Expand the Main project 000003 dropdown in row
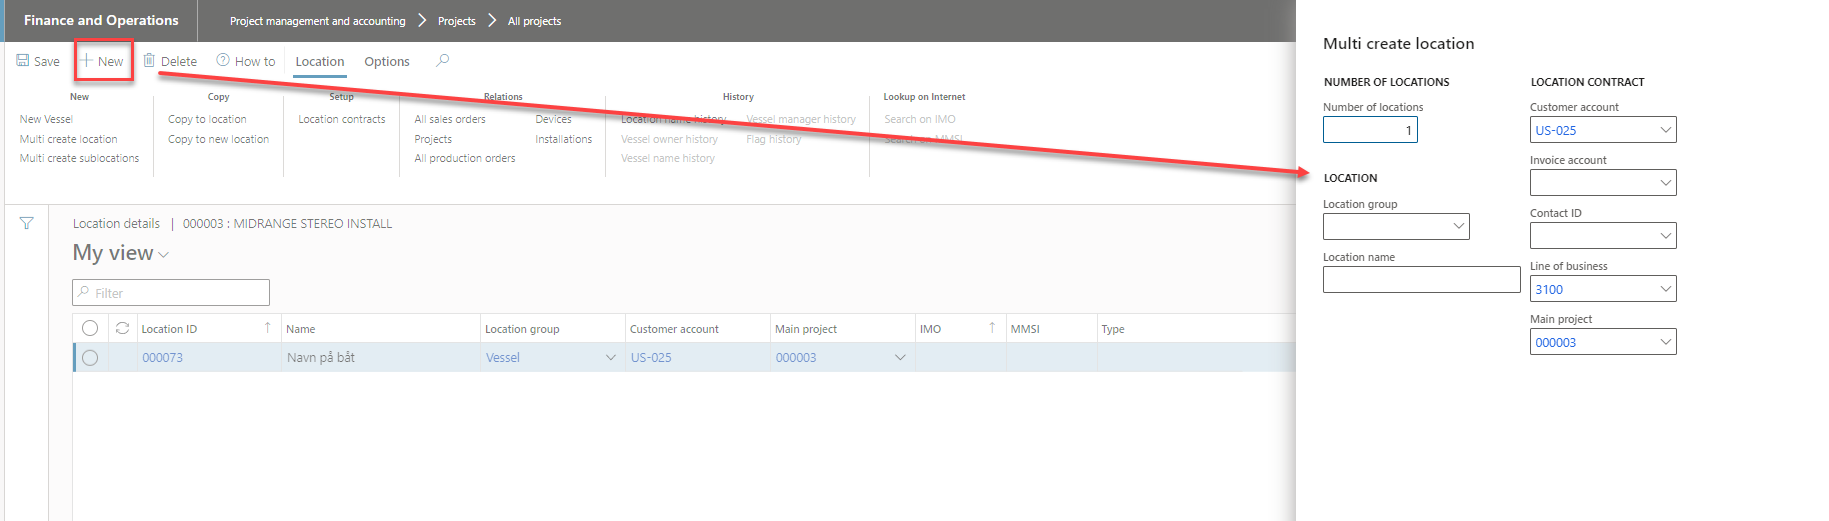The width and height of the screenshot is (1829, 521). pyautogui.click(x=900, y=357)
